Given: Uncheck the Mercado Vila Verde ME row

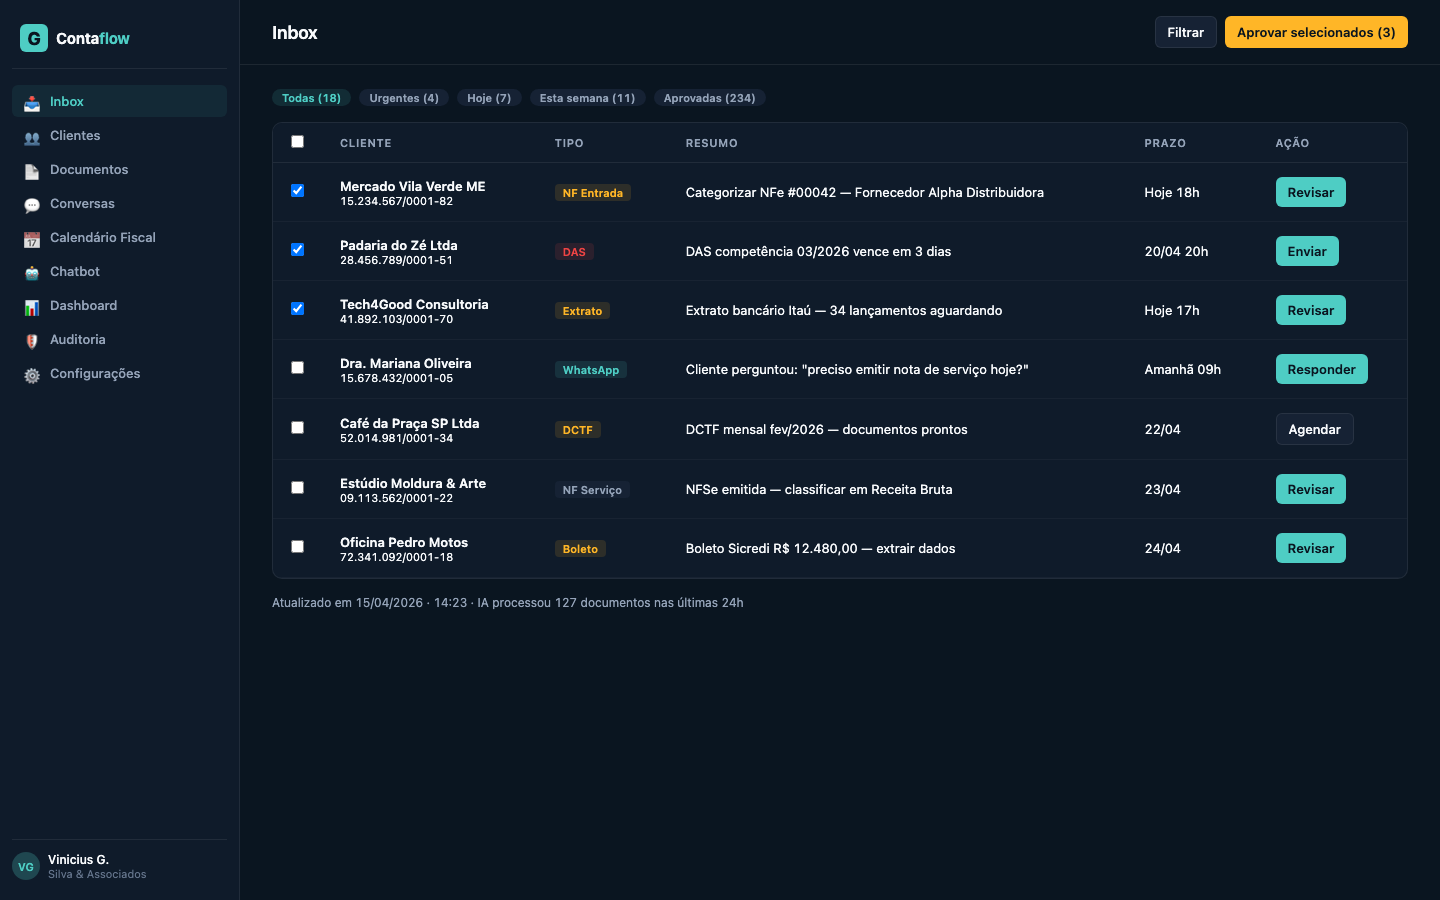Looking at the screenshot, I should [x=297, y=191].
